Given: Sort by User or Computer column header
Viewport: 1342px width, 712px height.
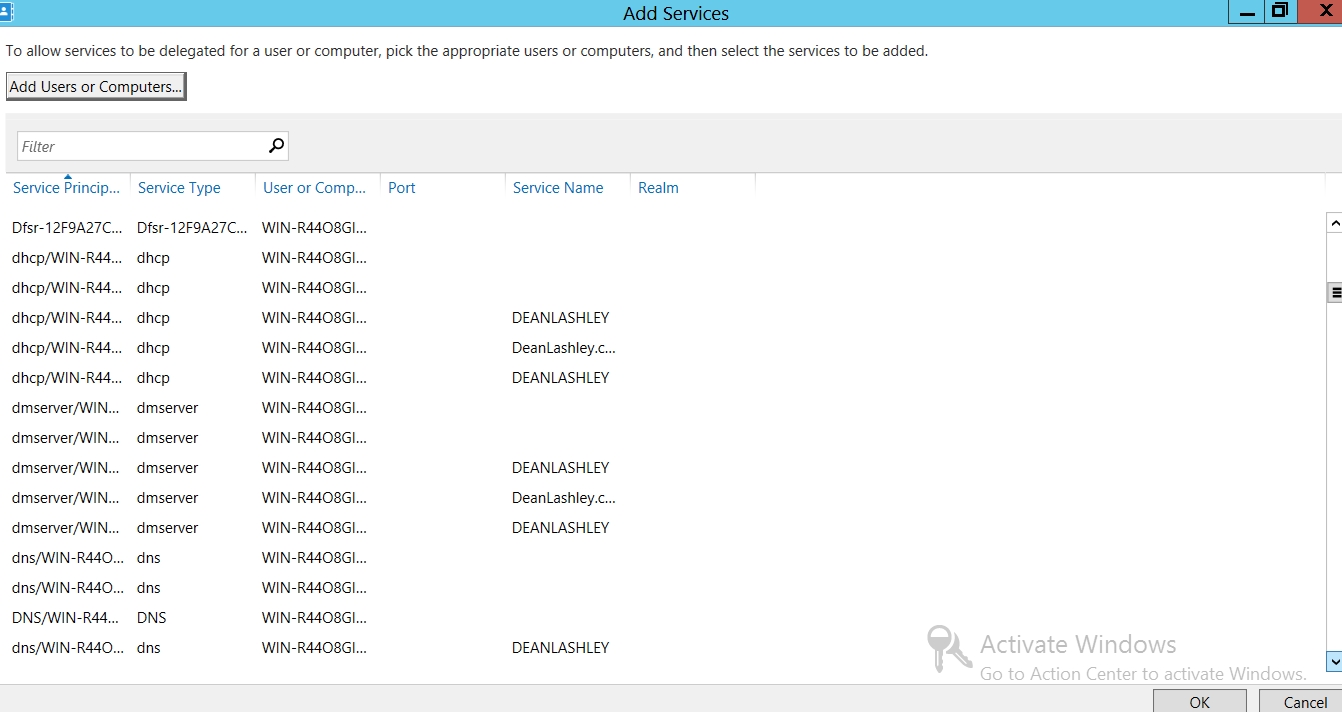Looking at the screenshot, I should click(314, 188).
